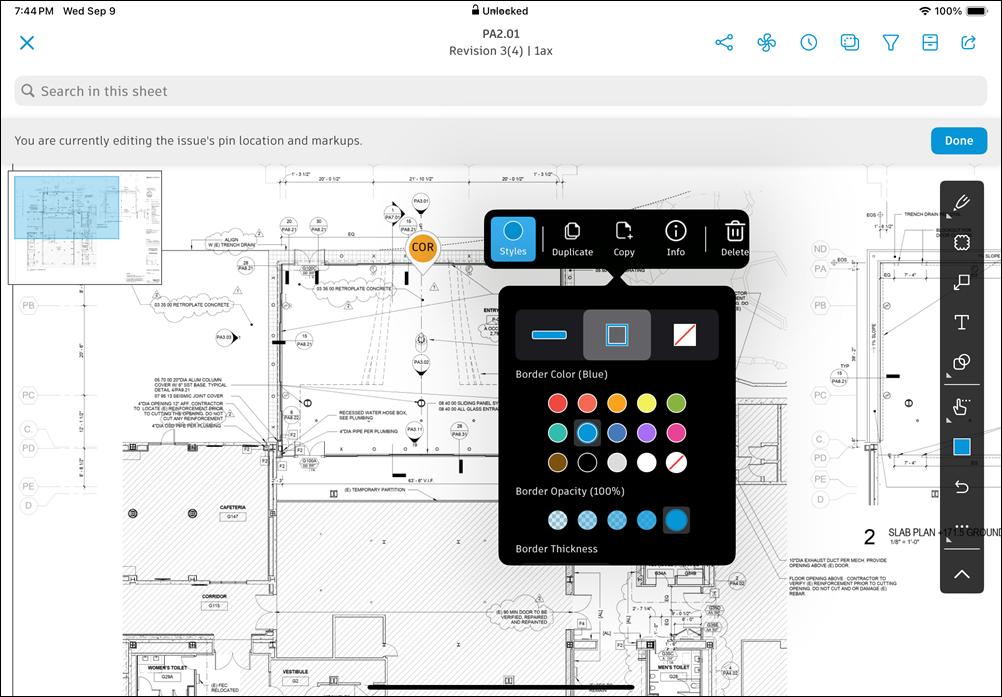Viewport: 1002px width, 697px height.
Task: Pick the coral border color
Action: click(x=587, y=403)
